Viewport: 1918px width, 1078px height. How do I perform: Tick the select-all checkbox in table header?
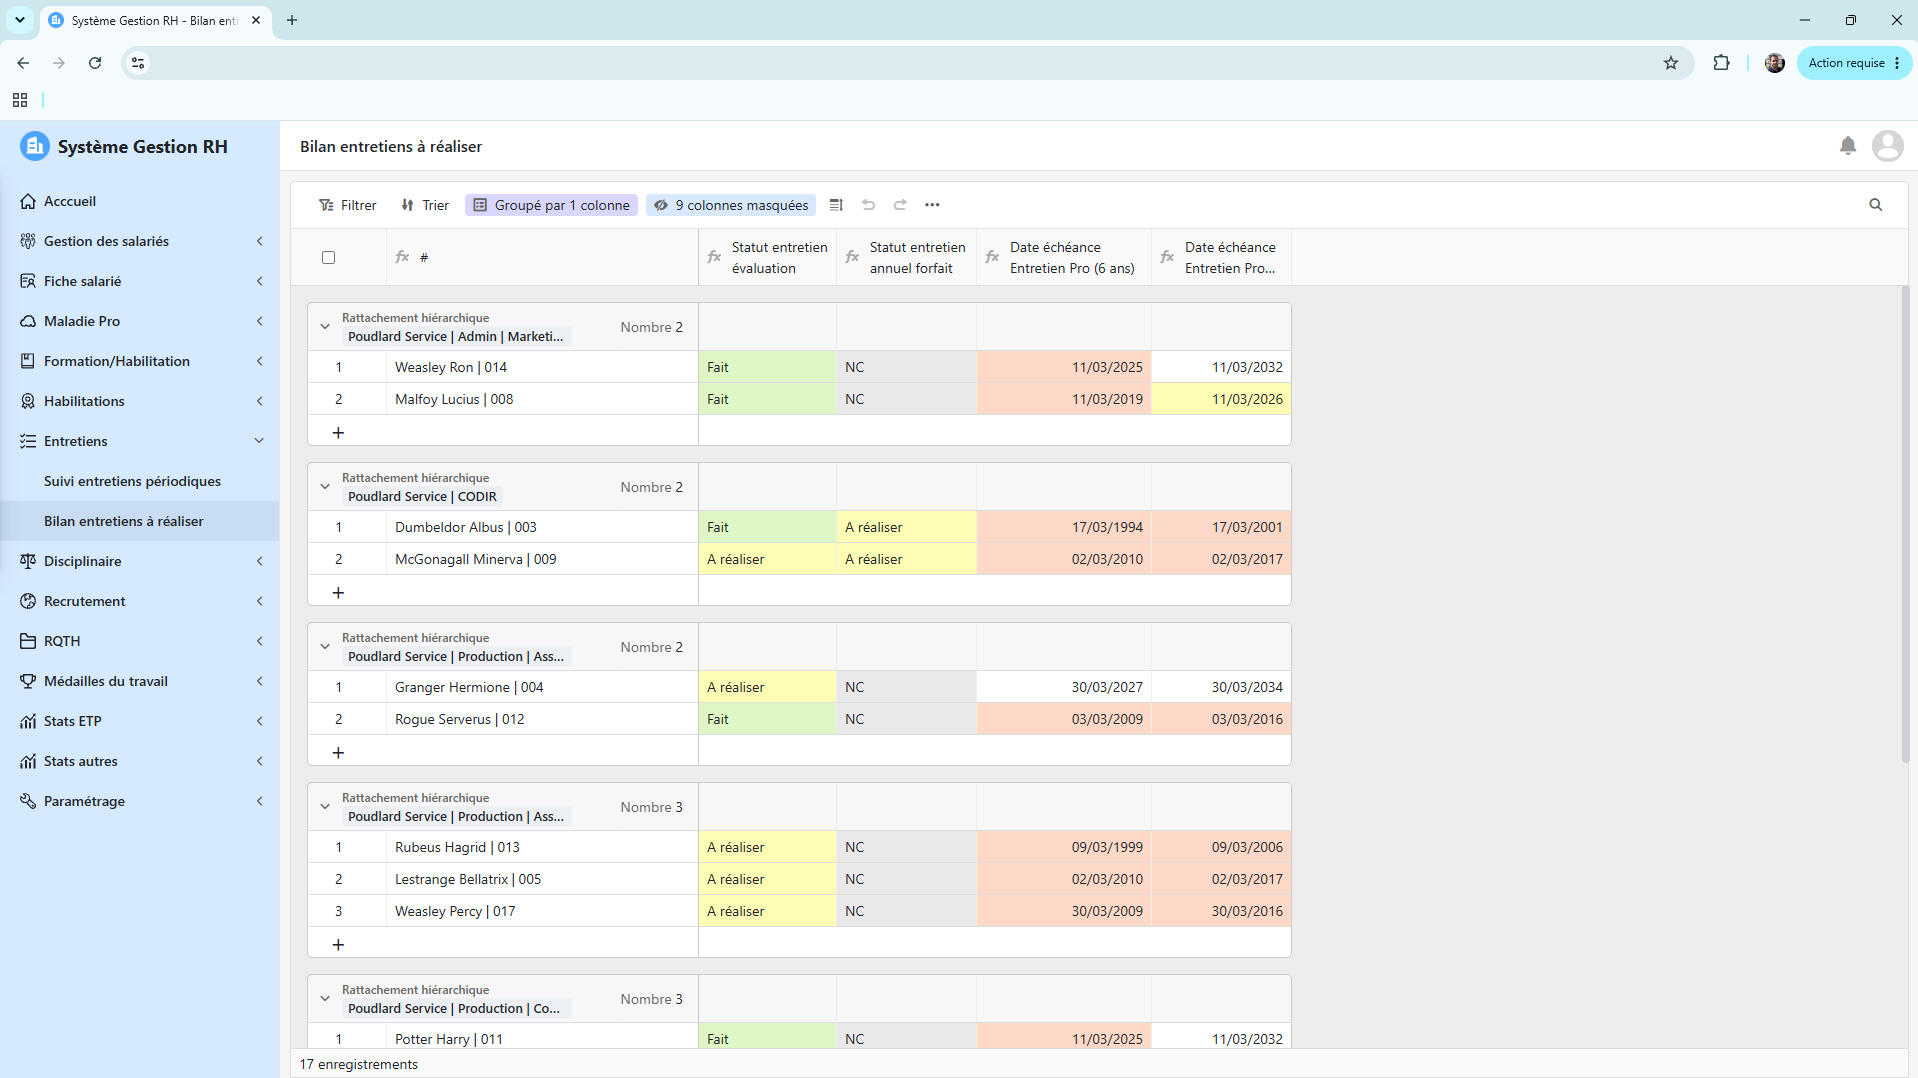pos(328,257)
